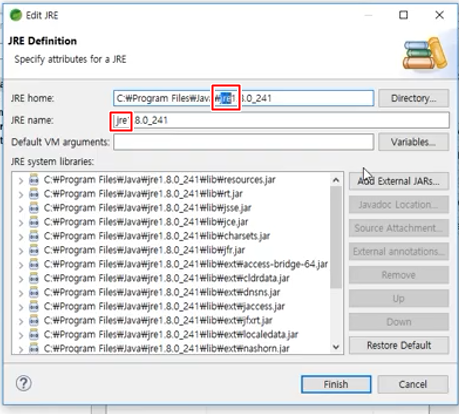Select the lib\ext\access-bridge-64.jar row text
The width and height of the screenshot is (459, 414).
click(x=186, y=264)
